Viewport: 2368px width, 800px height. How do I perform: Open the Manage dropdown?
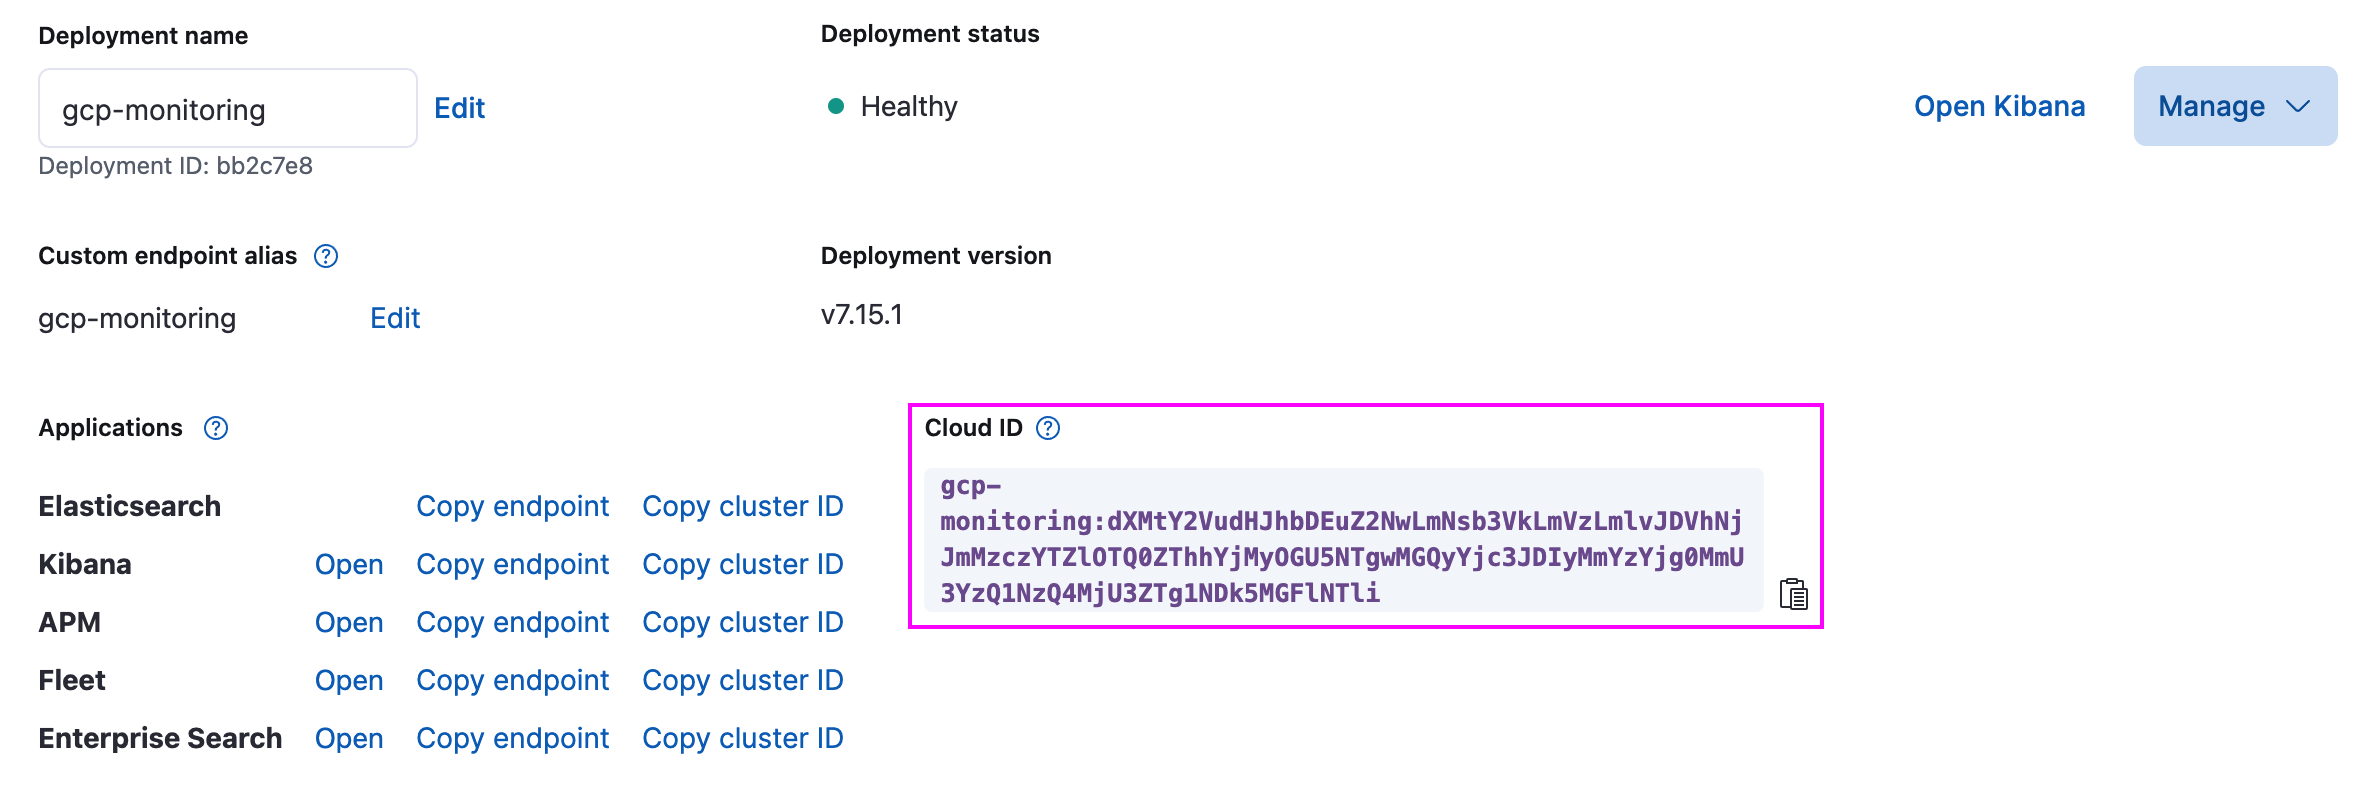click(x=2235, y=106)
